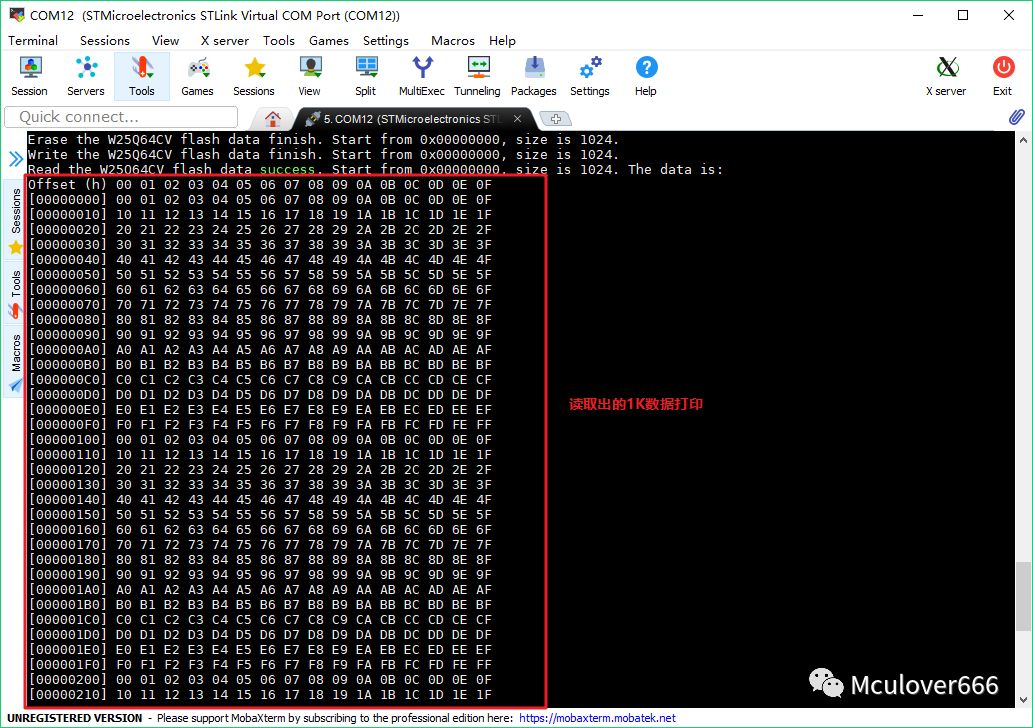Open the Help menu
Viewport: 1033px width, 728px height.
pos(502,41)
